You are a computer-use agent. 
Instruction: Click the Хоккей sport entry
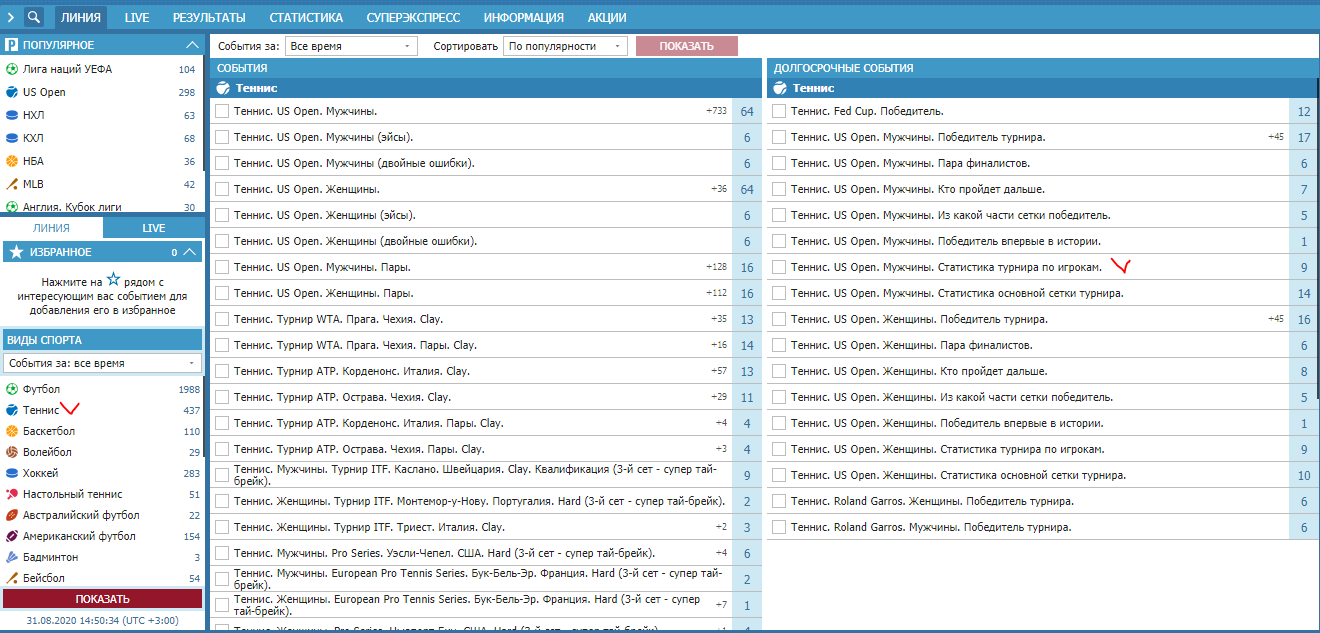pyautogui.click(x=41, y=473)
